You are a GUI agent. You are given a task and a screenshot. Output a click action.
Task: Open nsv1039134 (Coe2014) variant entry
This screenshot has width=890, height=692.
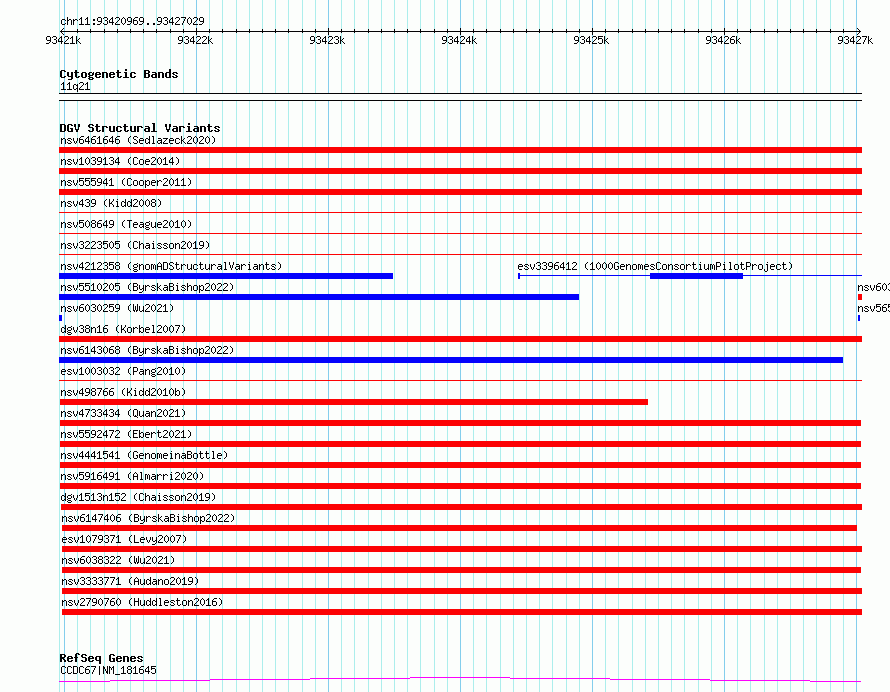[x=120, y=161]
